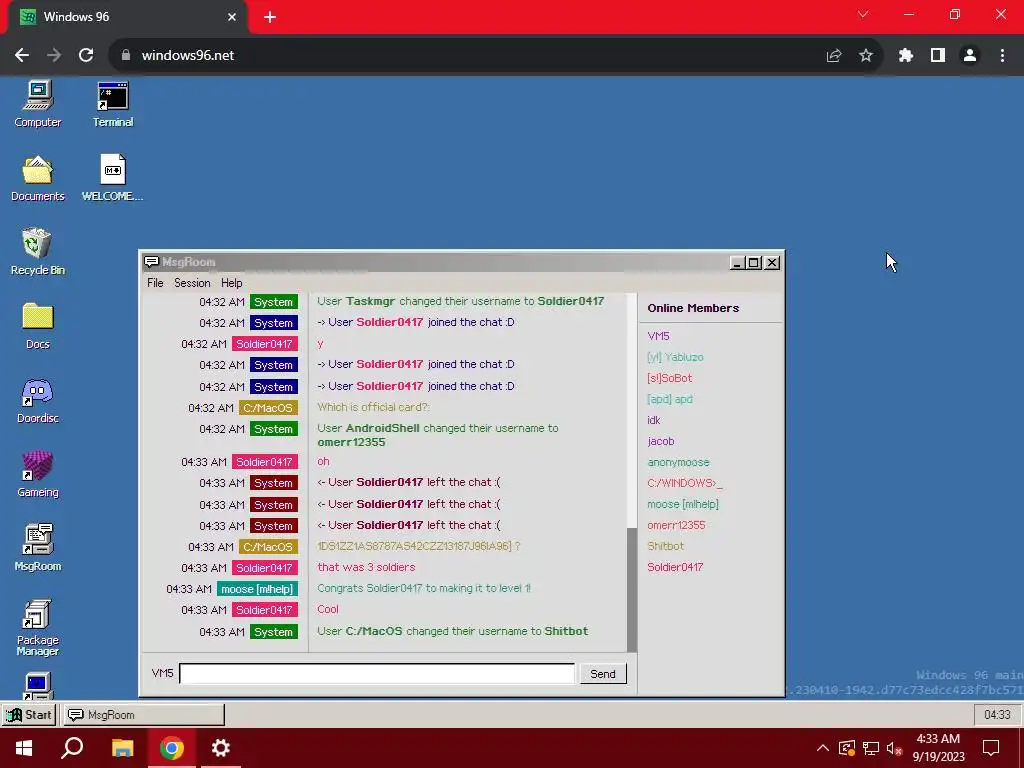Open File Explorer from Windows taskbar
Image resolution: width=1024 pixels, height=768 pixels.
coord(122,748)
